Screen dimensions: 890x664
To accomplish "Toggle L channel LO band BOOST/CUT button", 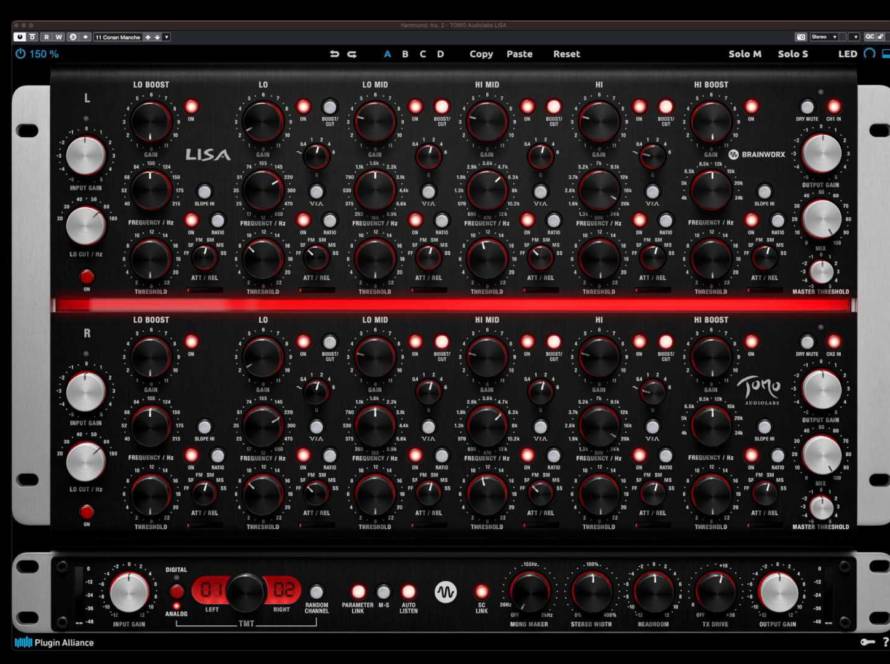I will pos(330,106).
